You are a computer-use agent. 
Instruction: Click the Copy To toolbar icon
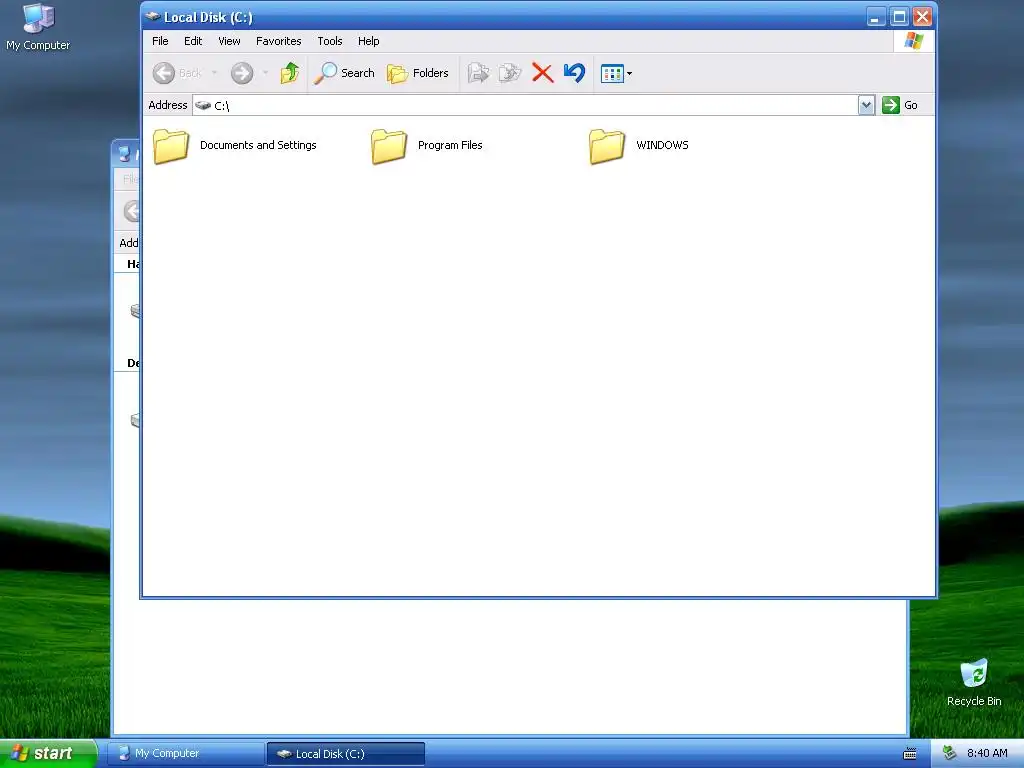(x=510, y=72)
